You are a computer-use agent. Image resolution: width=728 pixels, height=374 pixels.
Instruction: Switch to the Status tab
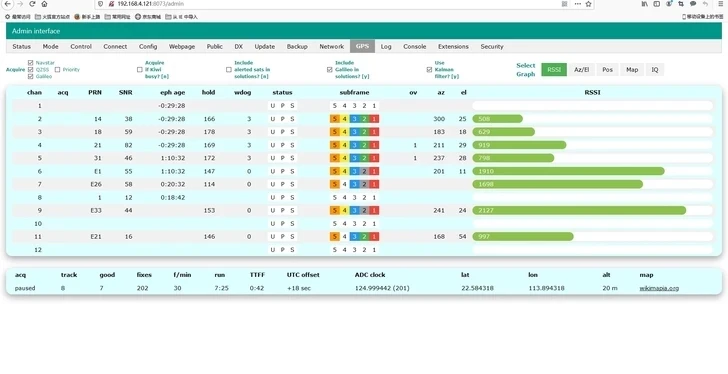tap(21, 46)
